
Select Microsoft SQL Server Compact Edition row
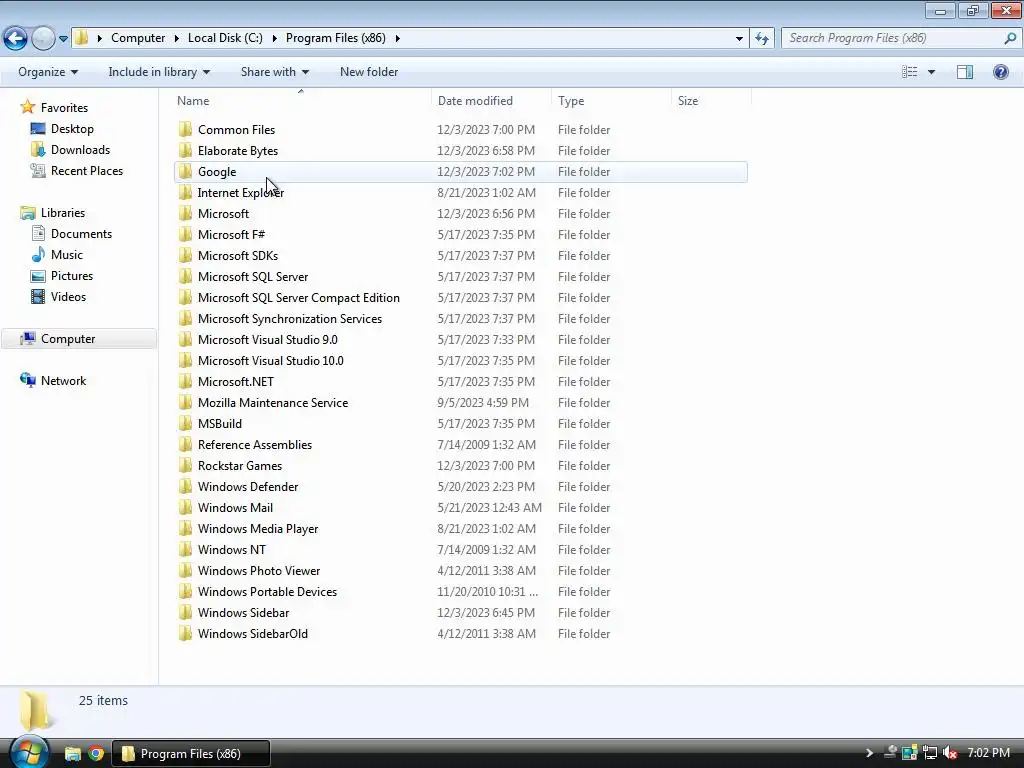[461, 298]
